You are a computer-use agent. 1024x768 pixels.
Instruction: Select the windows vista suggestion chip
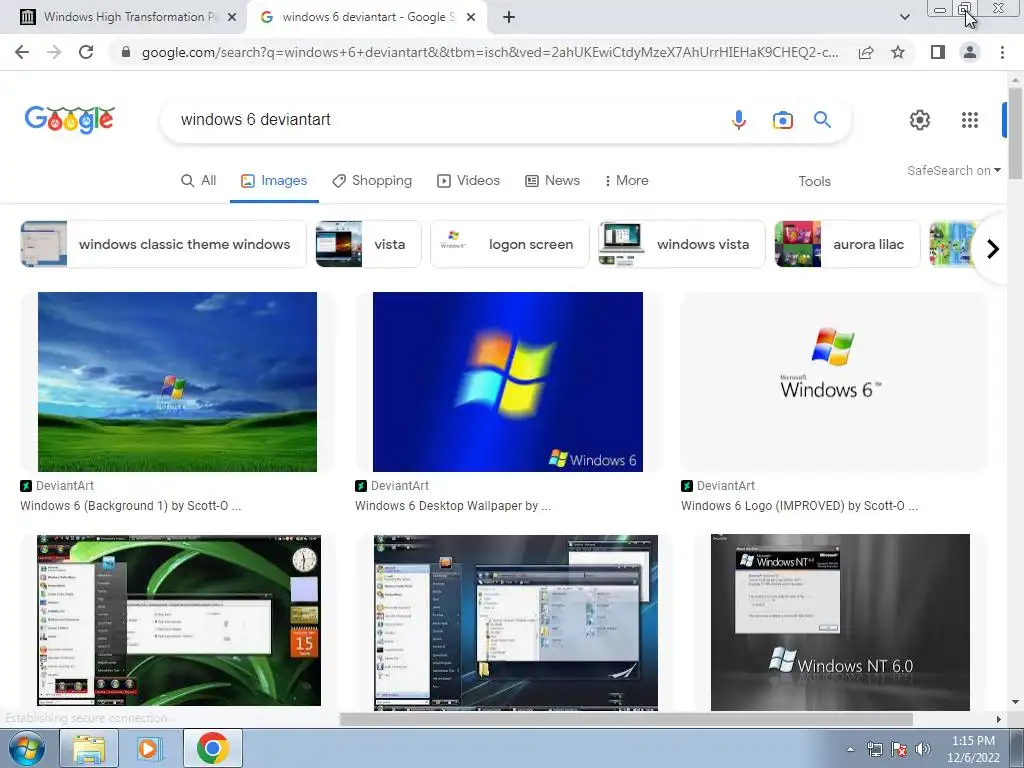[682, 244]
